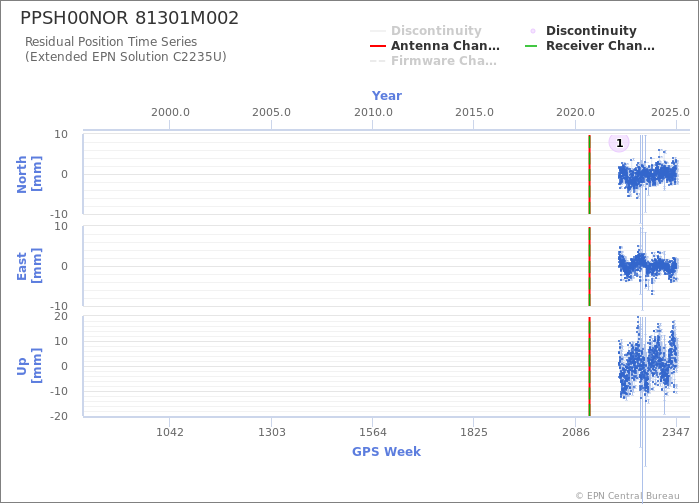The height and width of the screenshot is (504, 700).
Task: Click GPS week tick label 1042
Action: pyautogui.click(x=170, y=432)
